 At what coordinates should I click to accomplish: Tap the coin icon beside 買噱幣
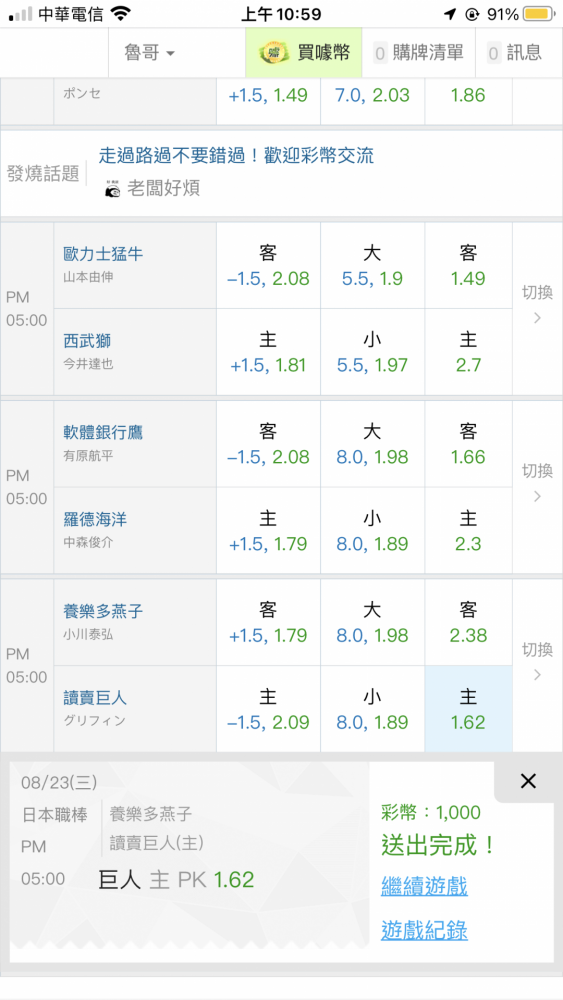pyautogui.click(x=274, y=53)
